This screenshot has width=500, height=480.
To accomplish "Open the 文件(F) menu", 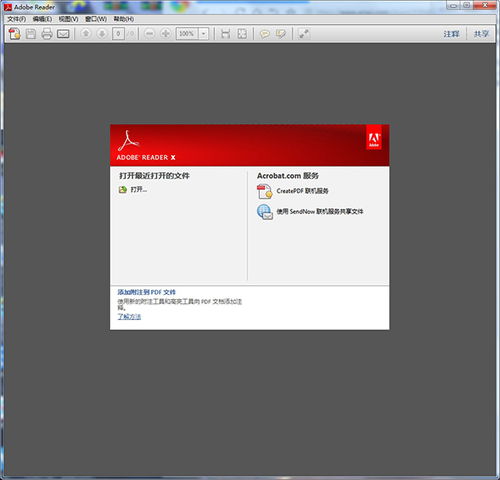I will click(x=17, y=19).
